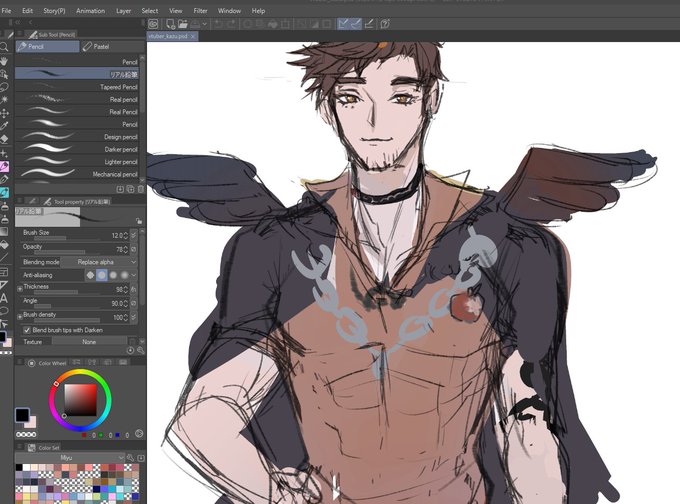Screen dimensions: 680x504
Task: Toggle Snap to Special Ruler icon
Action: tap(356, 24)
